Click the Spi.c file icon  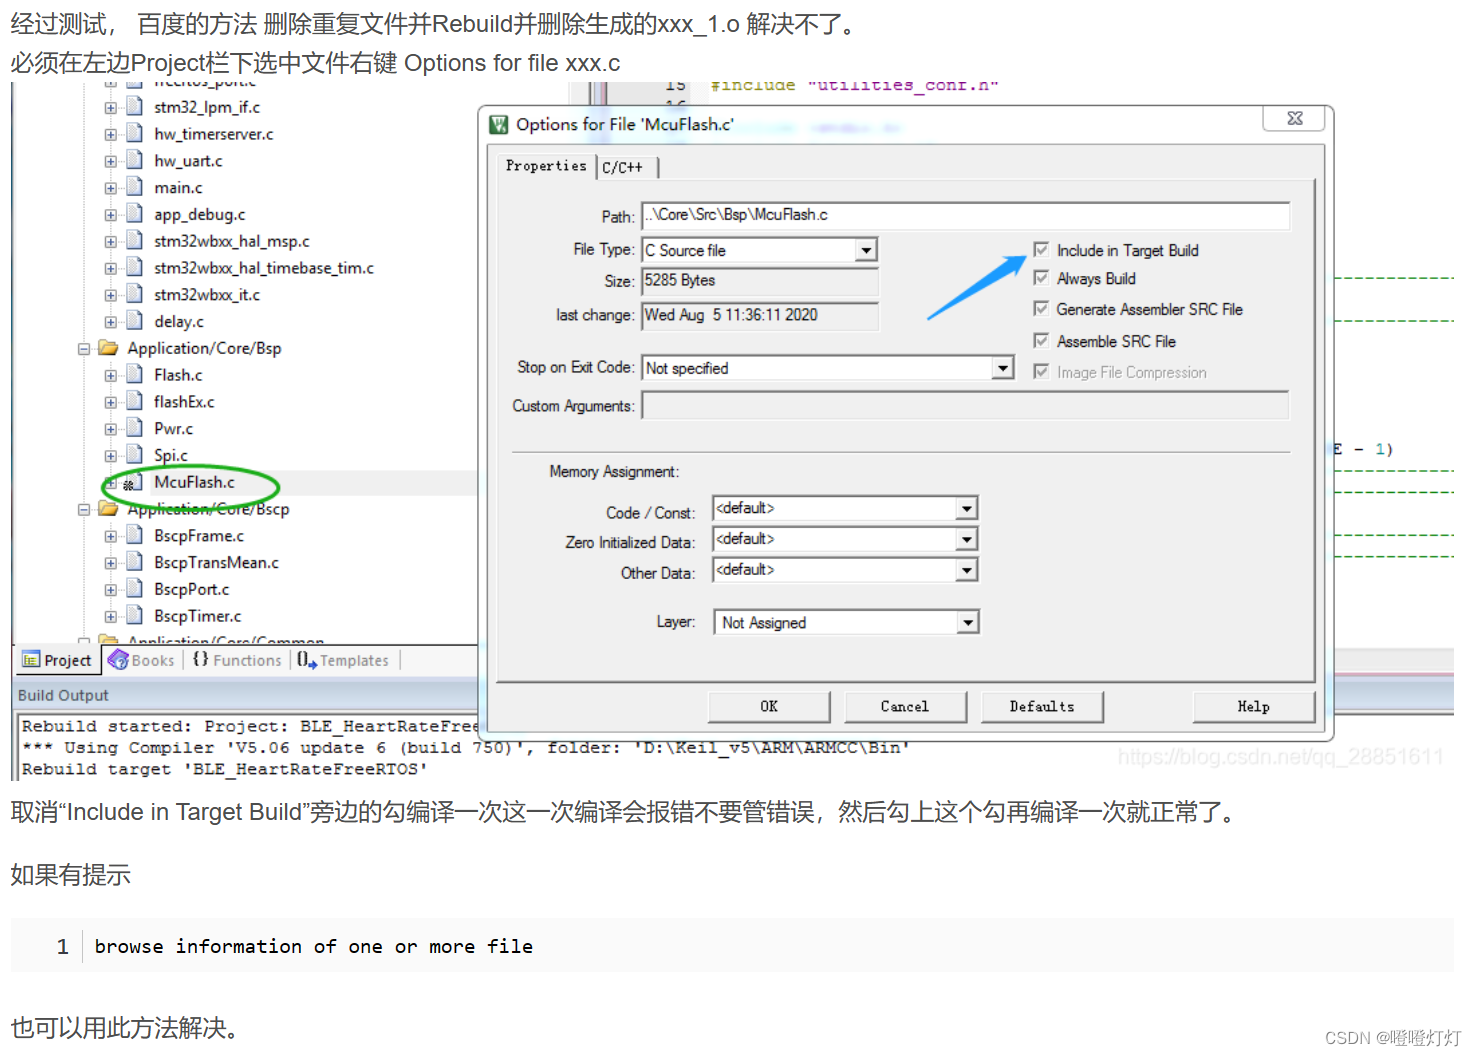pyautogui.click(x=135, y=455)
